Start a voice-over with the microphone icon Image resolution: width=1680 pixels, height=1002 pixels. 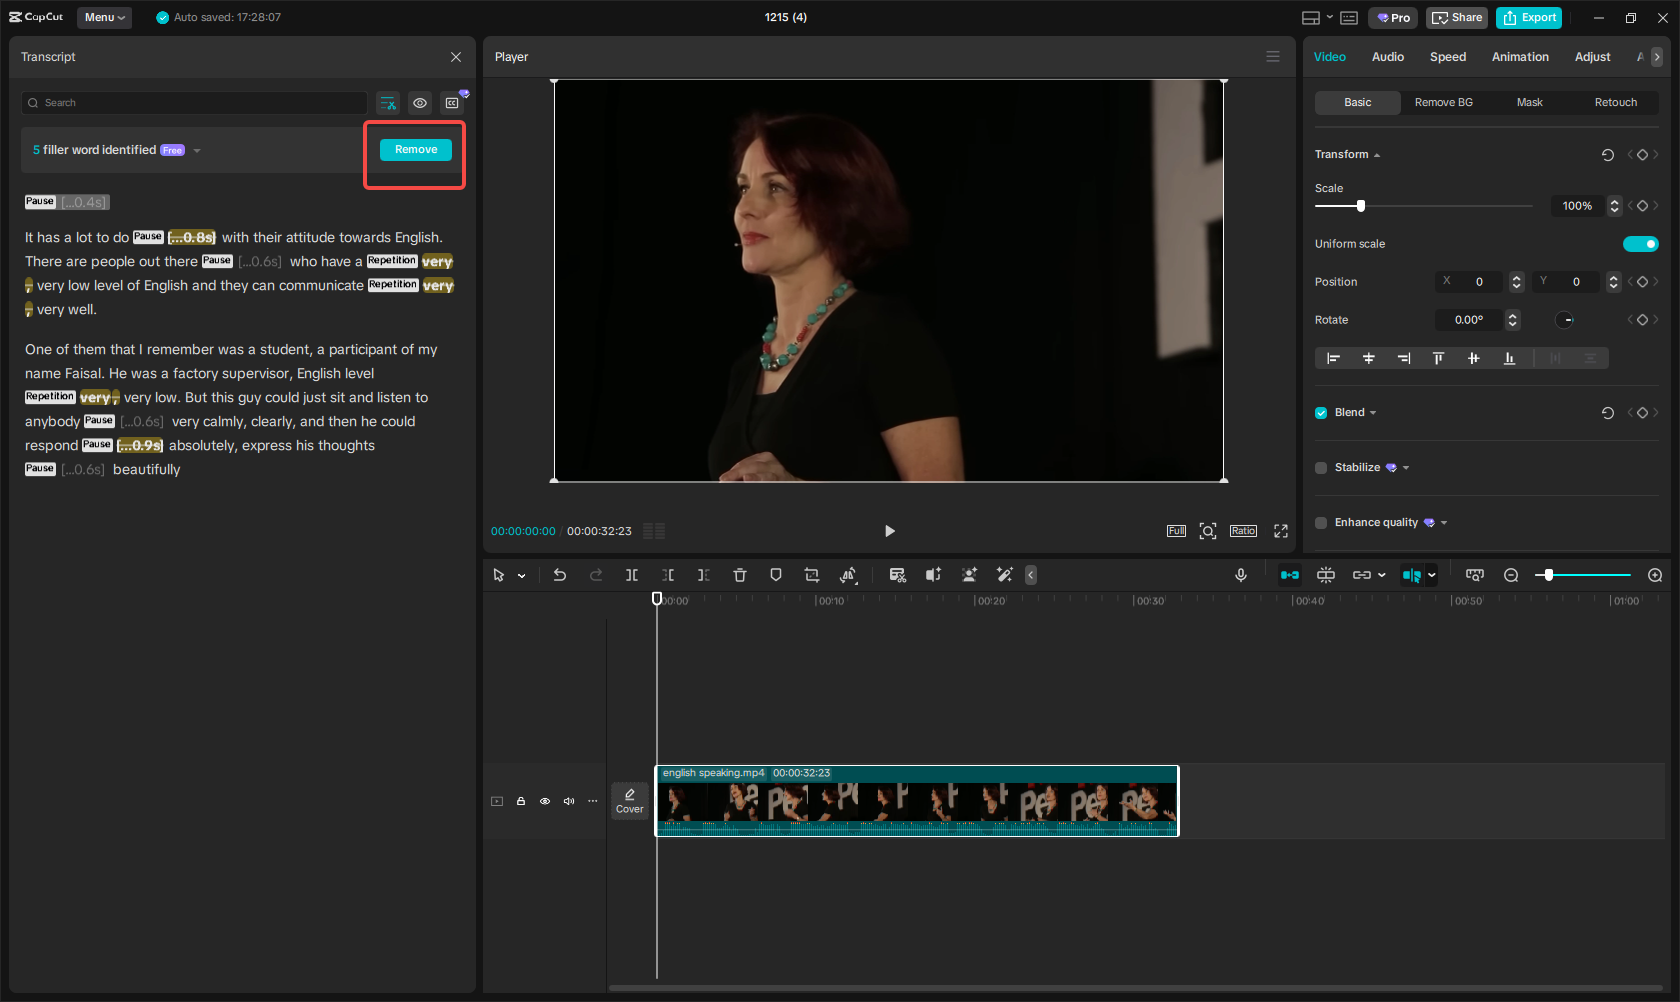1241,575
